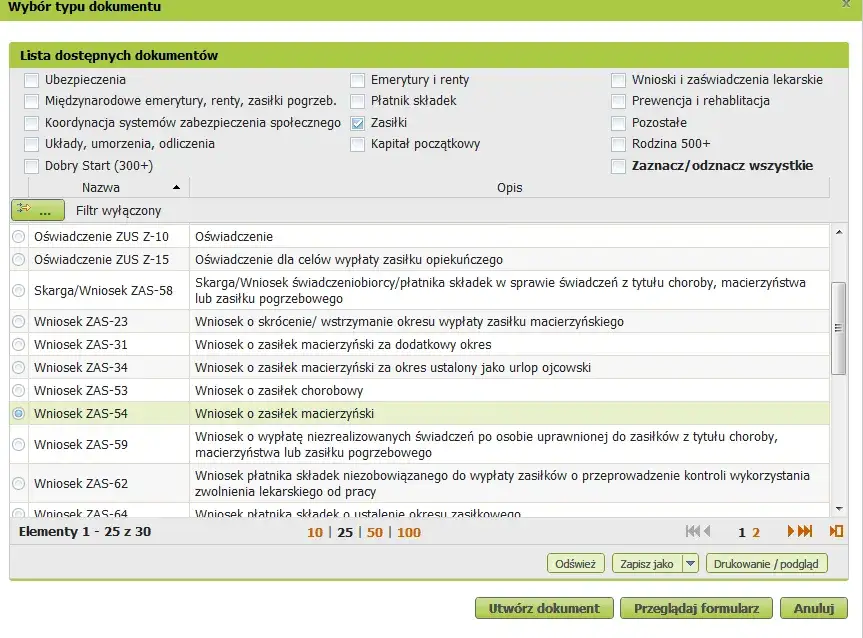The width and height of the screenshot is (863, 638).
Task: Sort list by Nazwa column arrow
Action: coord(177,187)
